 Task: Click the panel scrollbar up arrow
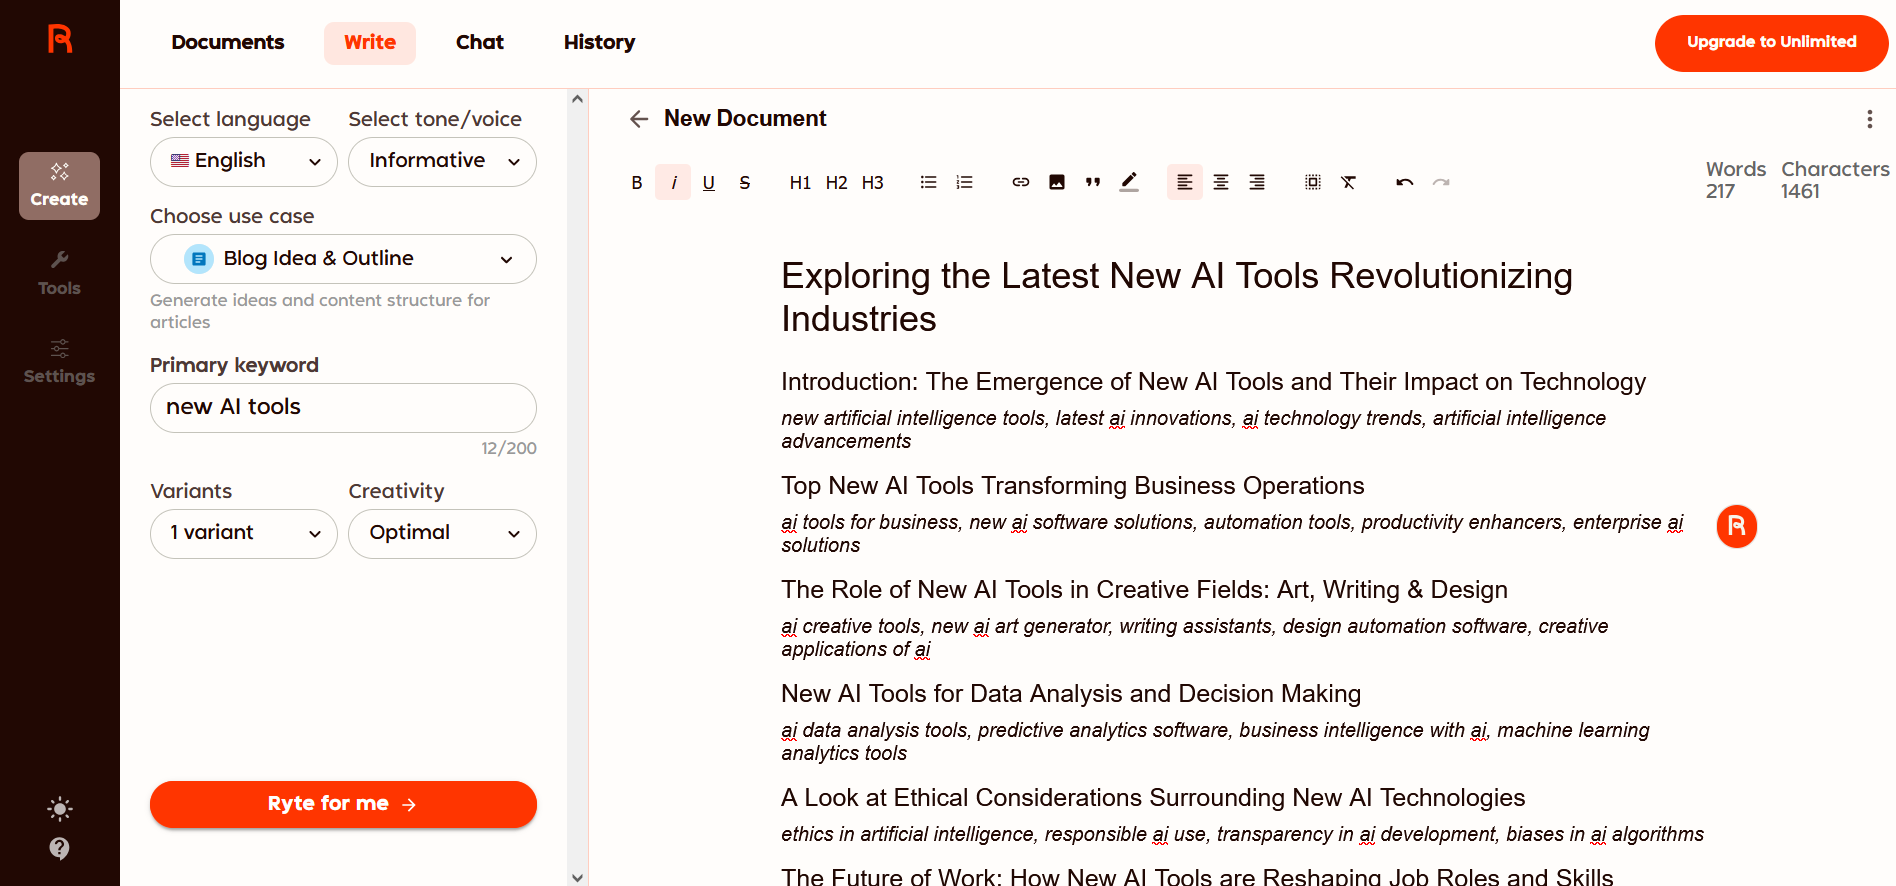click(x=577, y=99)
